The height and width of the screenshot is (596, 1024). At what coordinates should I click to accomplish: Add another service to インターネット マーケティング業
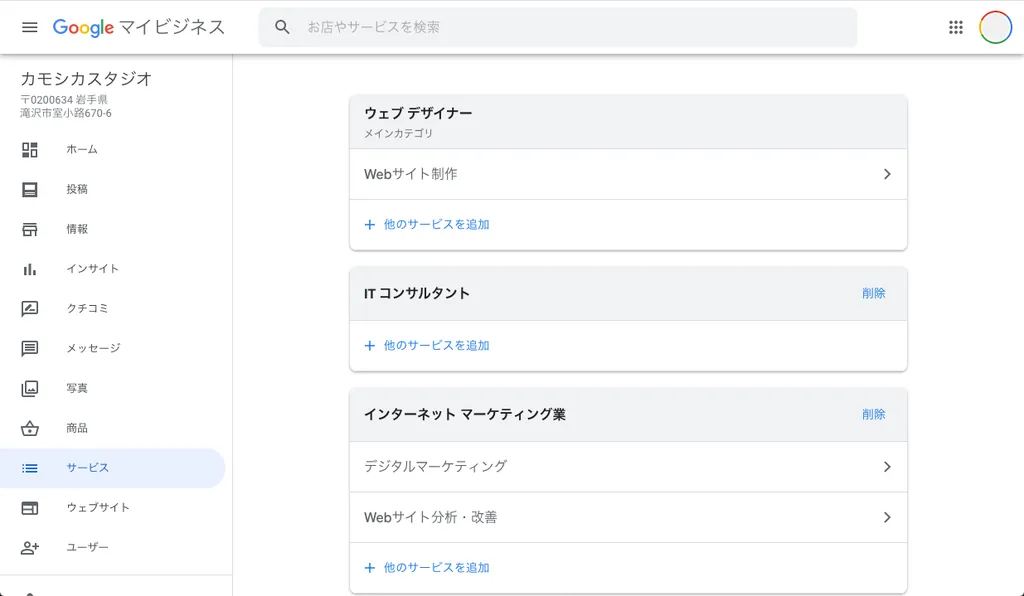(436, 568)
